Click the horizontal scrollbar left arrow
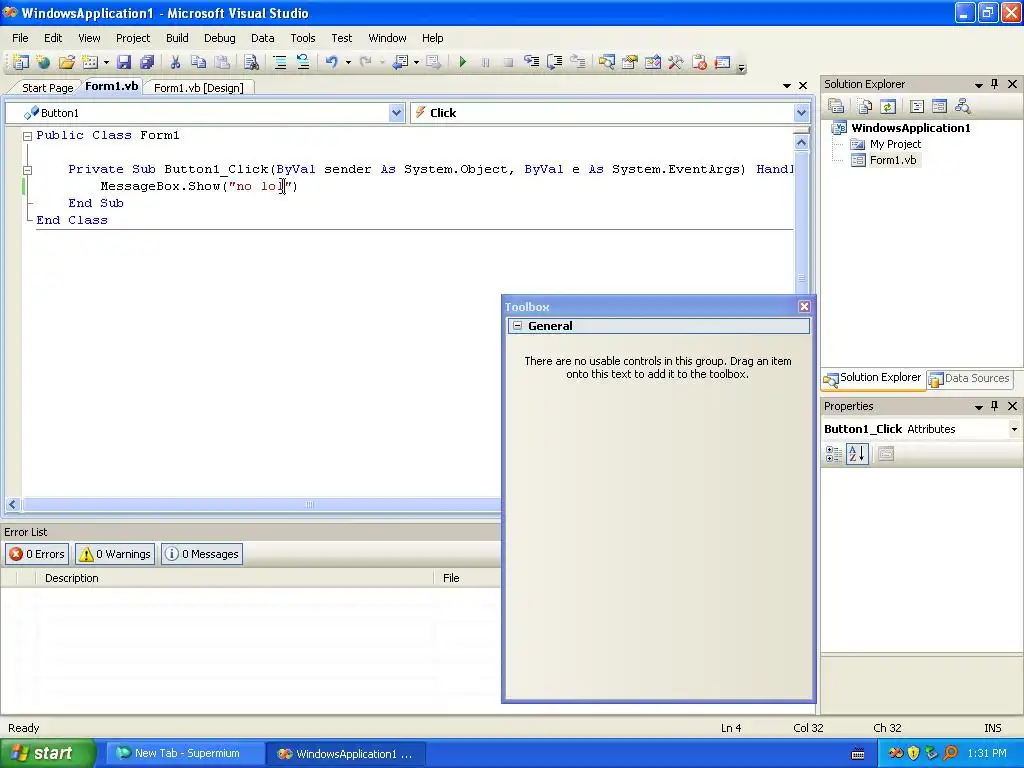The height and width of the screenshot is (768, 1024). (12, 504)
